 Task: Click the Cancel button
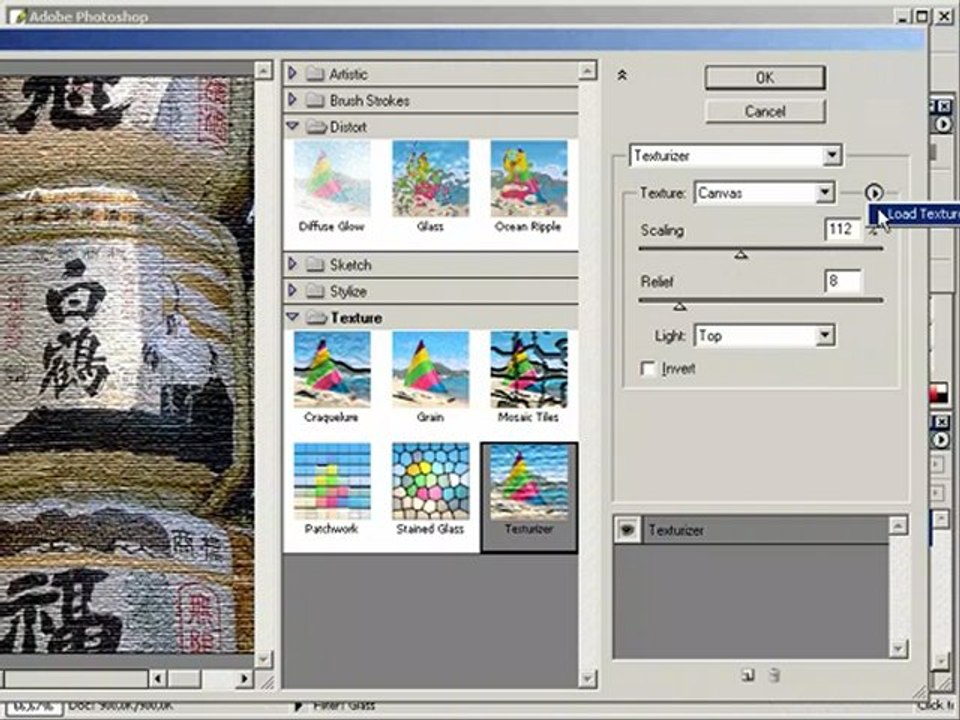click(x=765, y=111)
